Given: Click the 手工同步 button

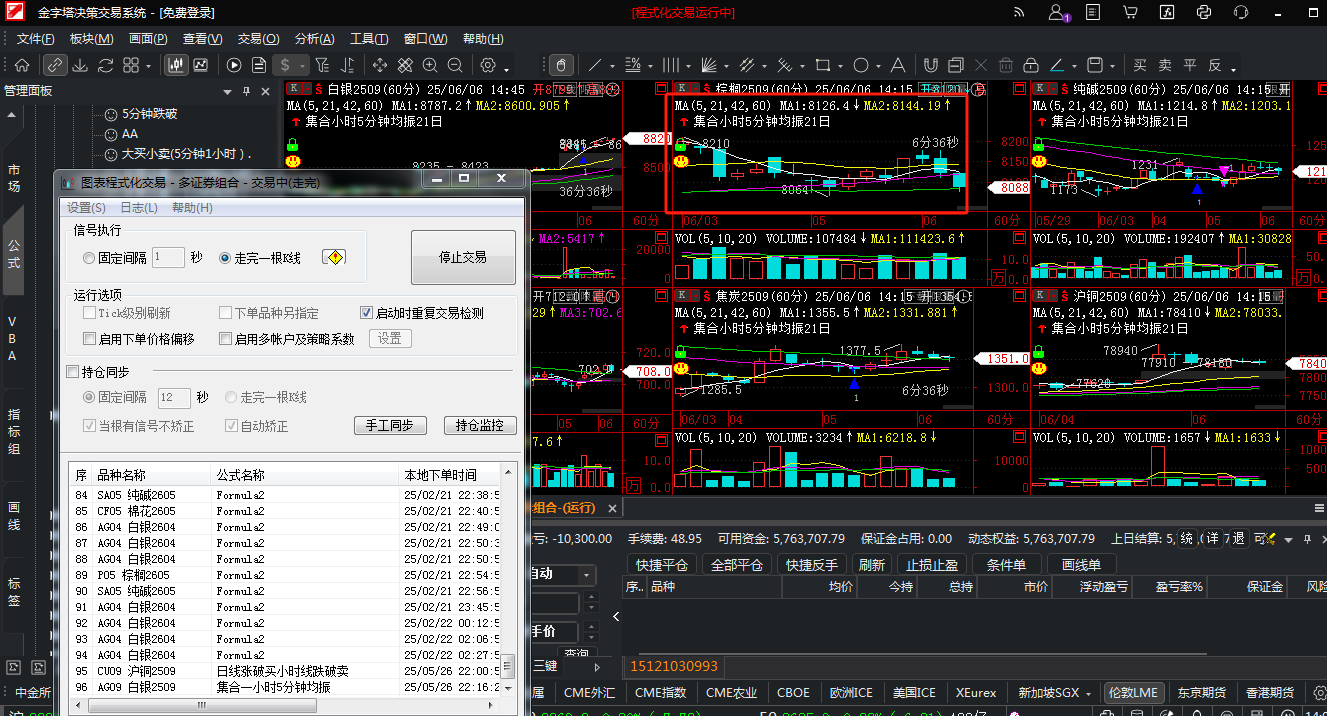Looking at the screenshot, I should pos(390,426).
